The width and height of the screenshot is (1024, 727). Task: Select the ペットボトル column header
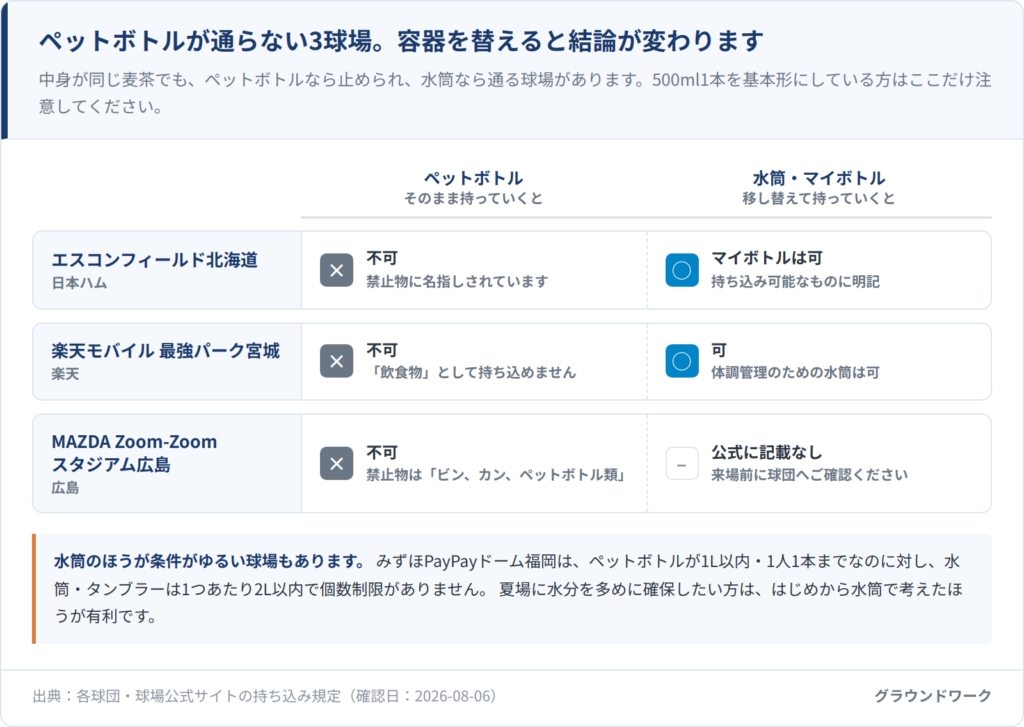tap(473, 178)
